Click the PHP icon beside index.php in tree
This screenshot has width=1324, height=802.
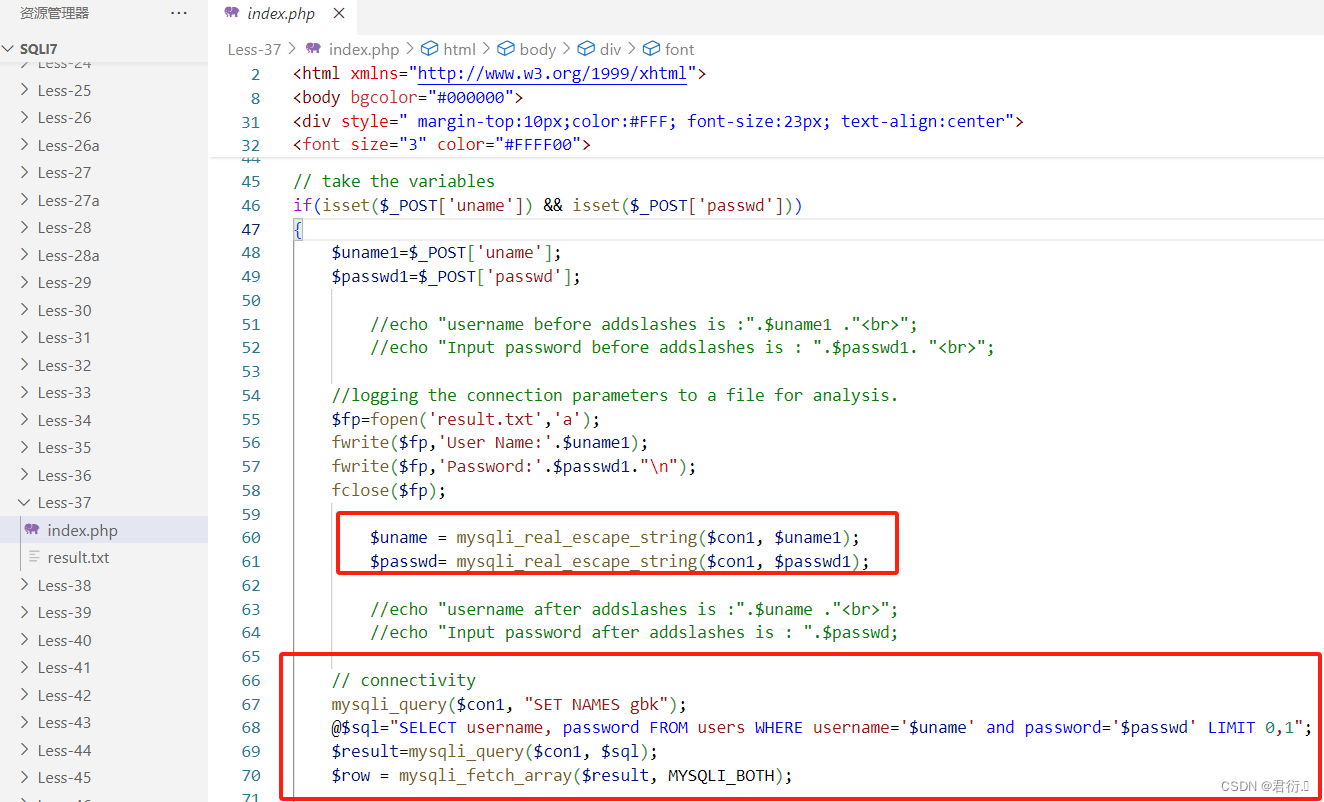[32, 530]
